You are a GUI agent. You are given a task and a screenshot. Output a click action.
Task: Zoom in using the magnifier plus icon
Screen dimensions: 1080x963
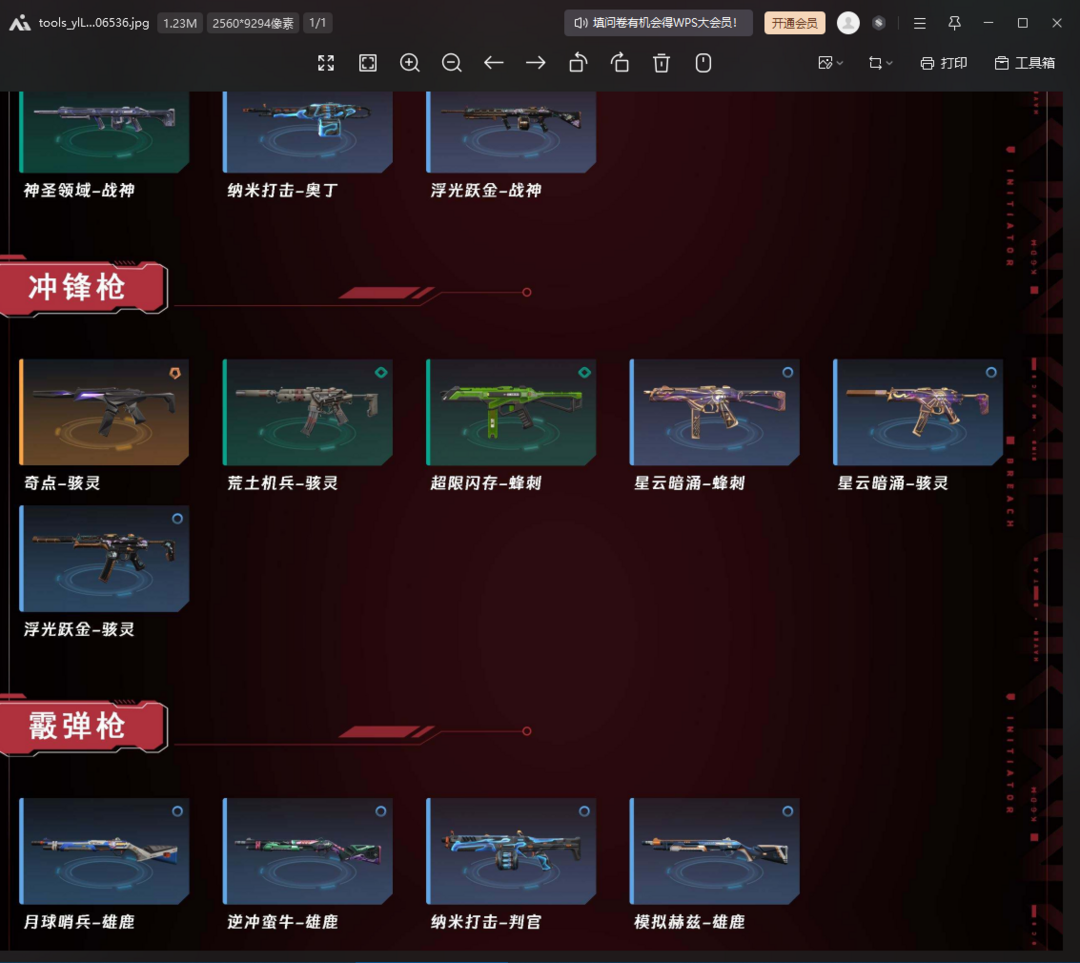[x=410, y=63]
